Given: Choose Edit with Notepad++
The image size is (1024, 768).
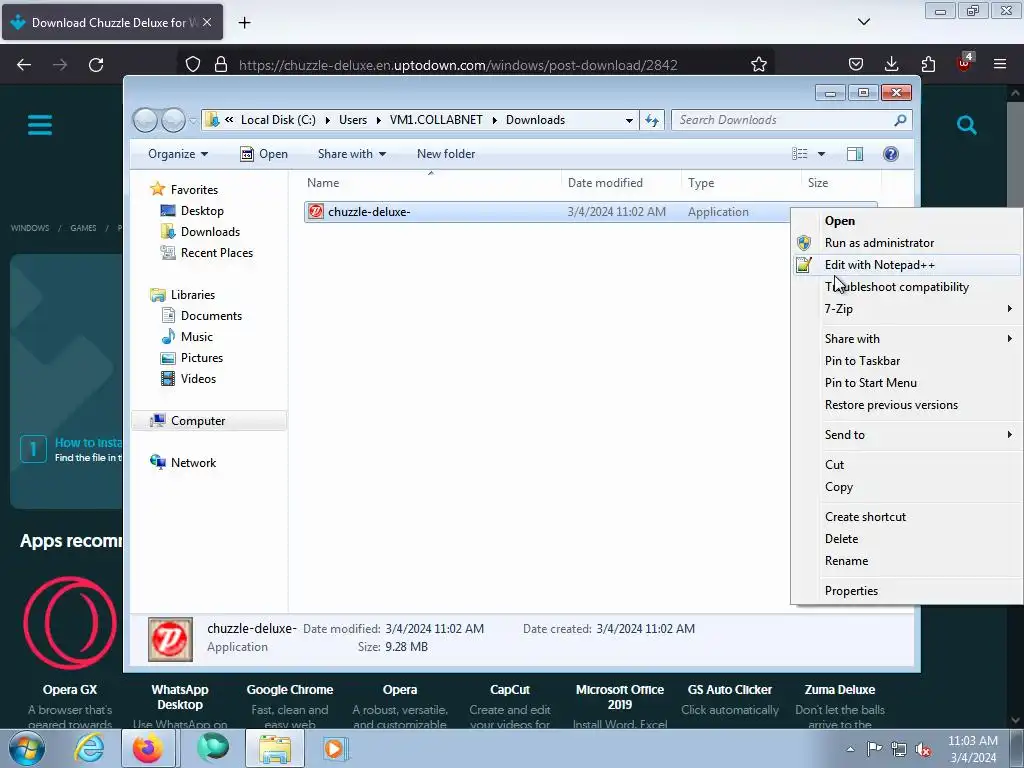Looking at the screenshot, I should click(907, 265).
